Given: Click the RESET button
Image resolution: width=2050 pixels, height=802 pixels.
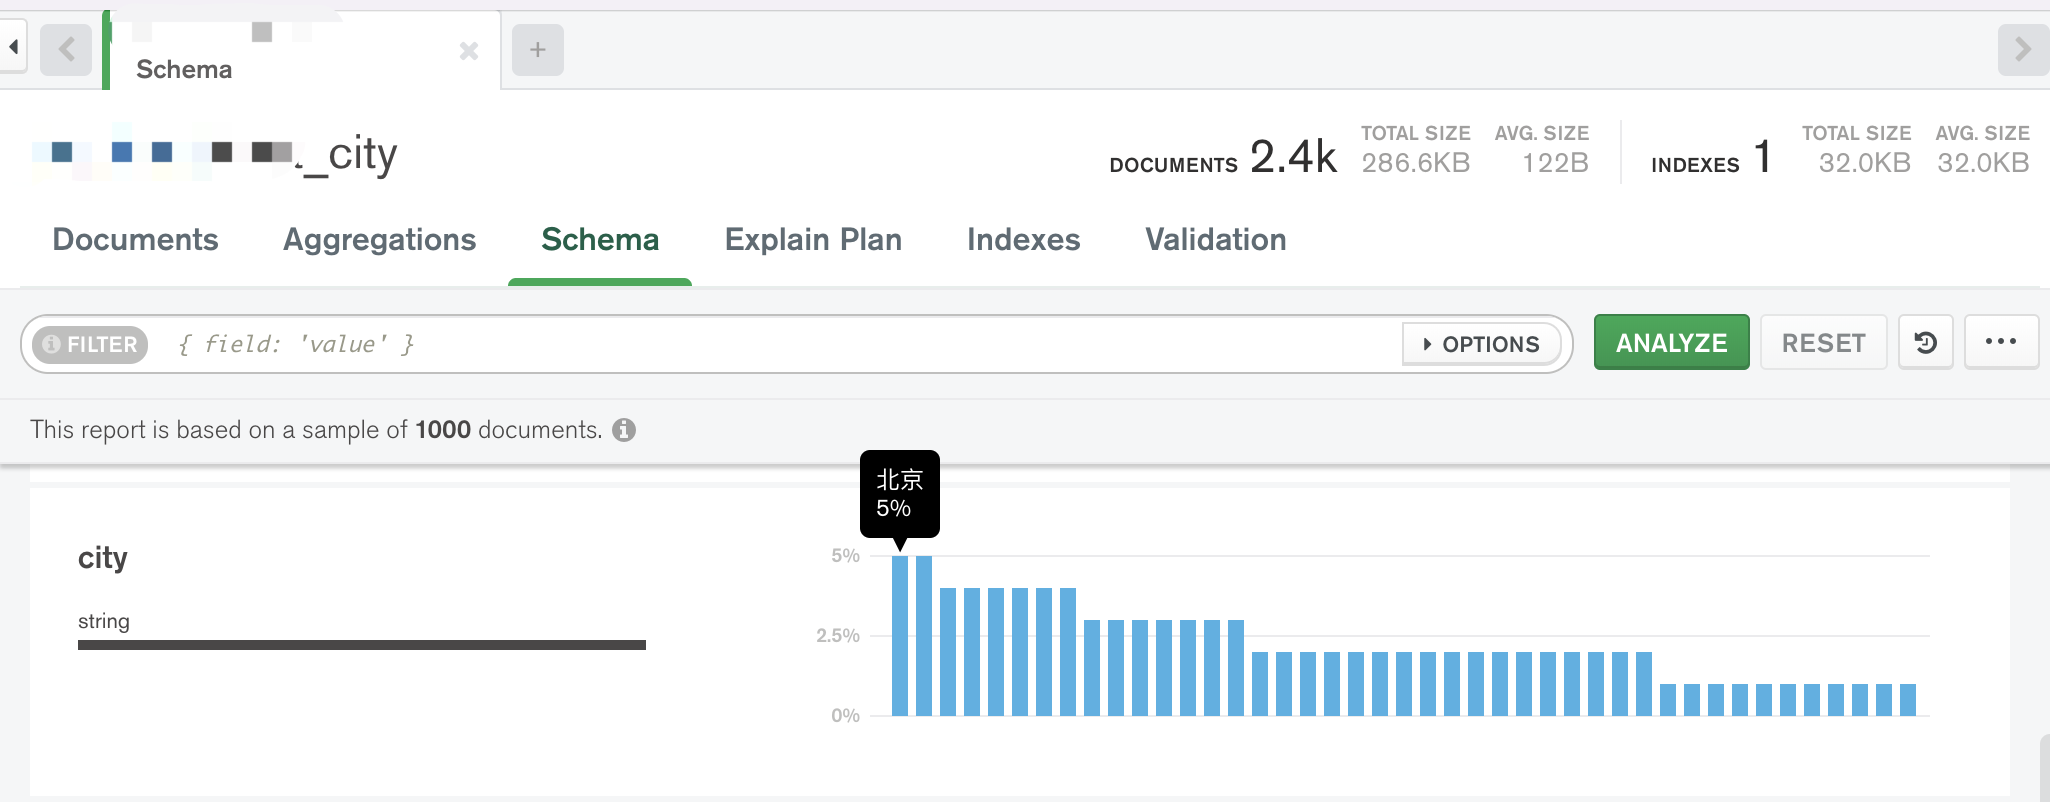Looking at the screenshot, I should (1823, 343).
